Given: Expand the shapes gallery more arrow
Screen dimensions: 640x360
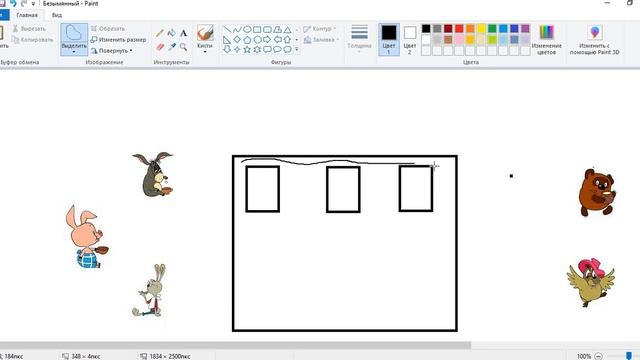Looking at the screenshot, I should 297,49.
